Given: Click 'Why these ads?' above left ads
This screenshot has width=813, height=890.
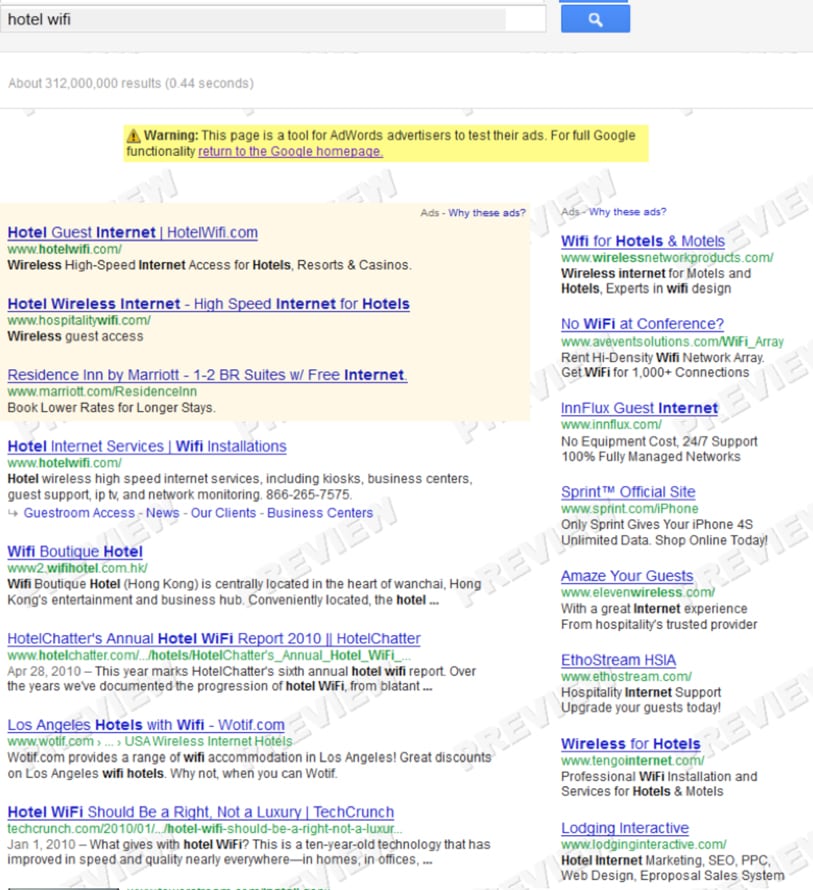Looking at the screenshot, I should click(x=486, y=213).
